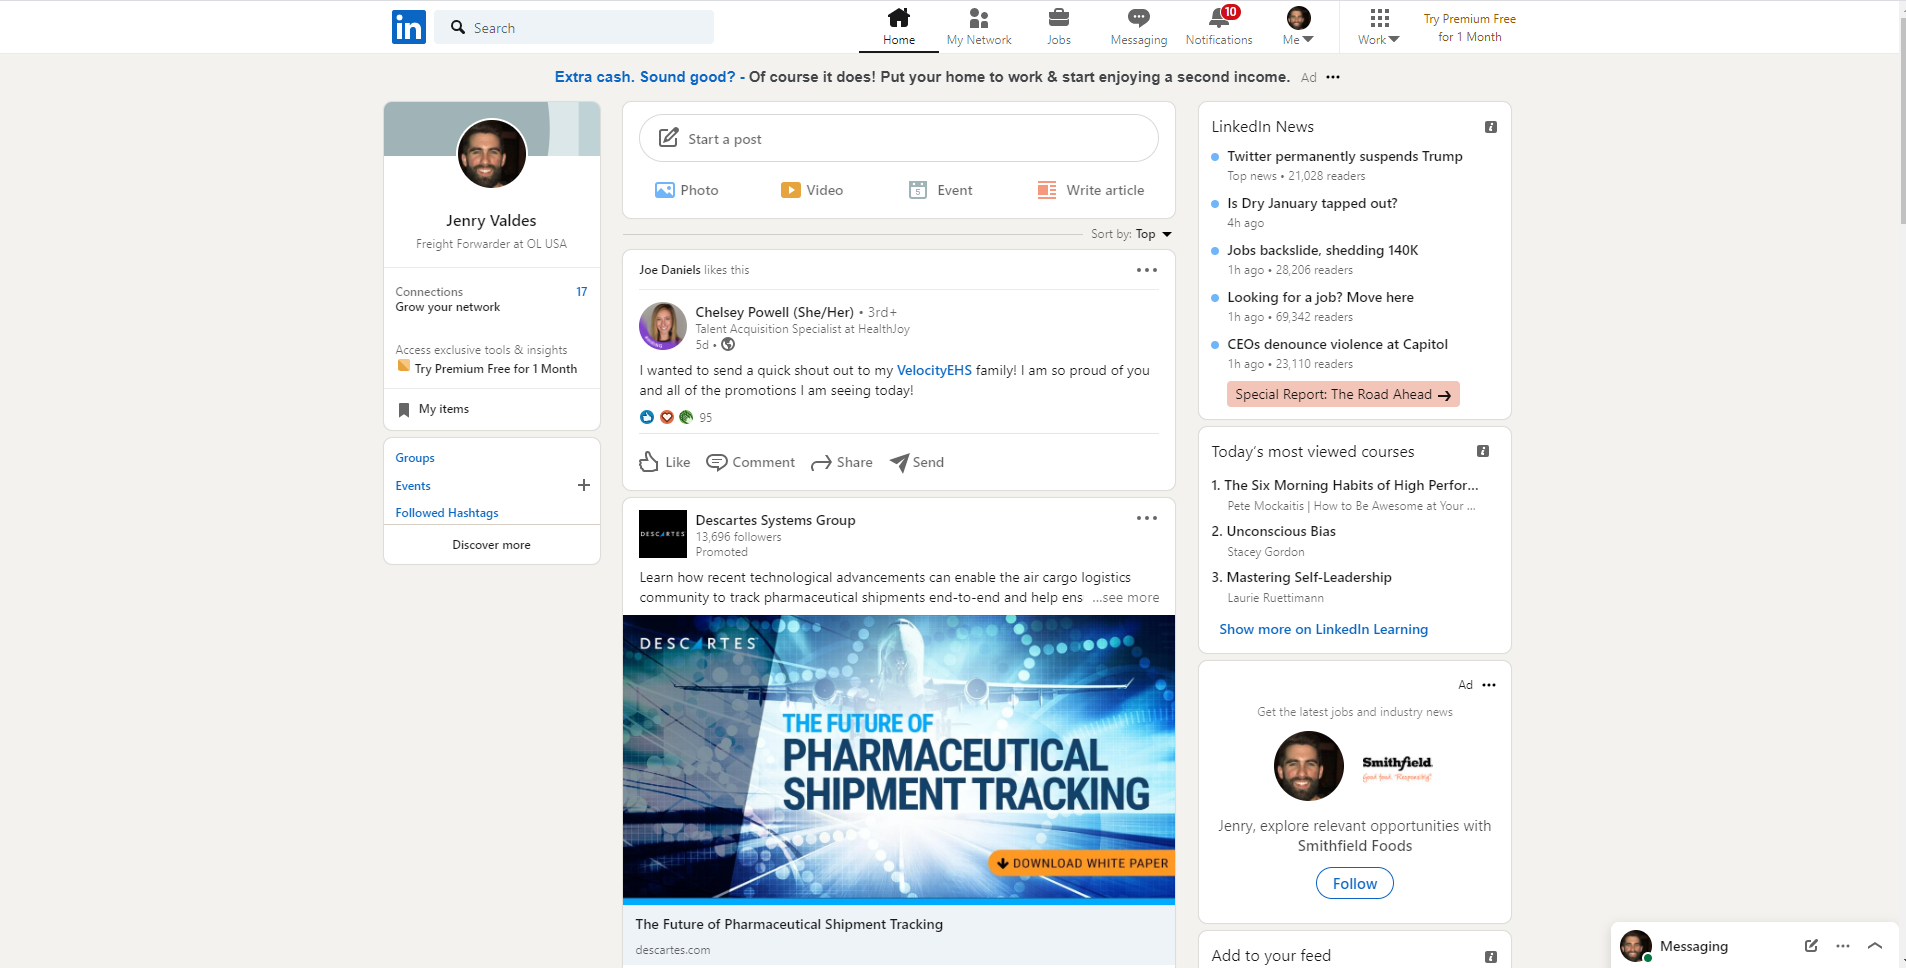Screen dimensions: 1906x968
Task: Open the Events link
Action: pyautogui.click(x=413, y=486)
